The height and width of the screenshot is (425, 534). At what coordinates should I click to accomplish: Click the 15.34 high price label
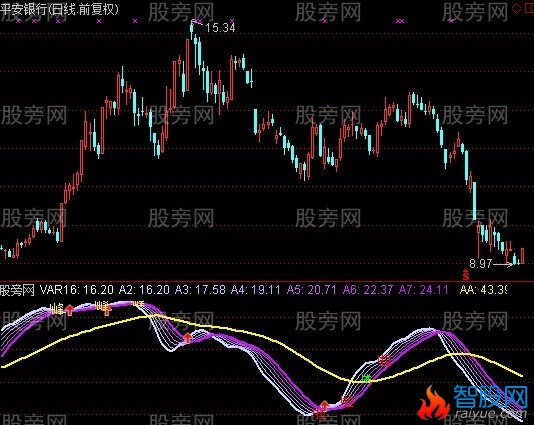point(220,28)
